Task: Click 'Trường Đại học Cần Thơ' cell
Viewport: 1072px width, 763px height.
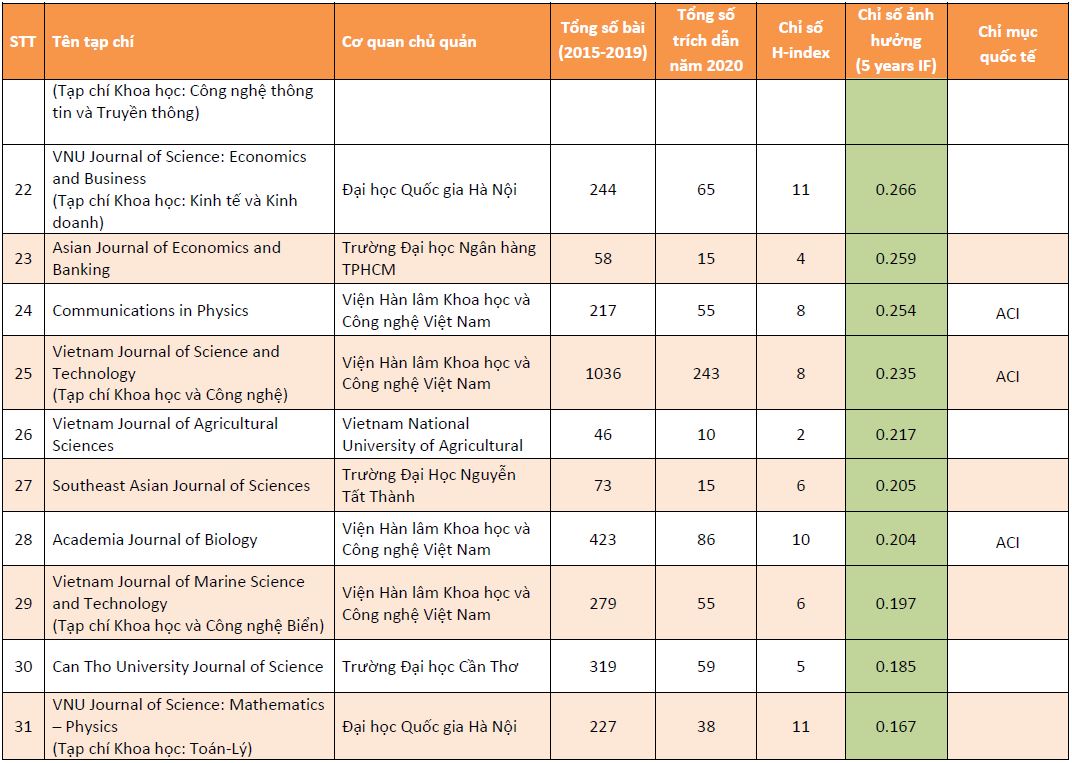Action: (x=442, y=667)
